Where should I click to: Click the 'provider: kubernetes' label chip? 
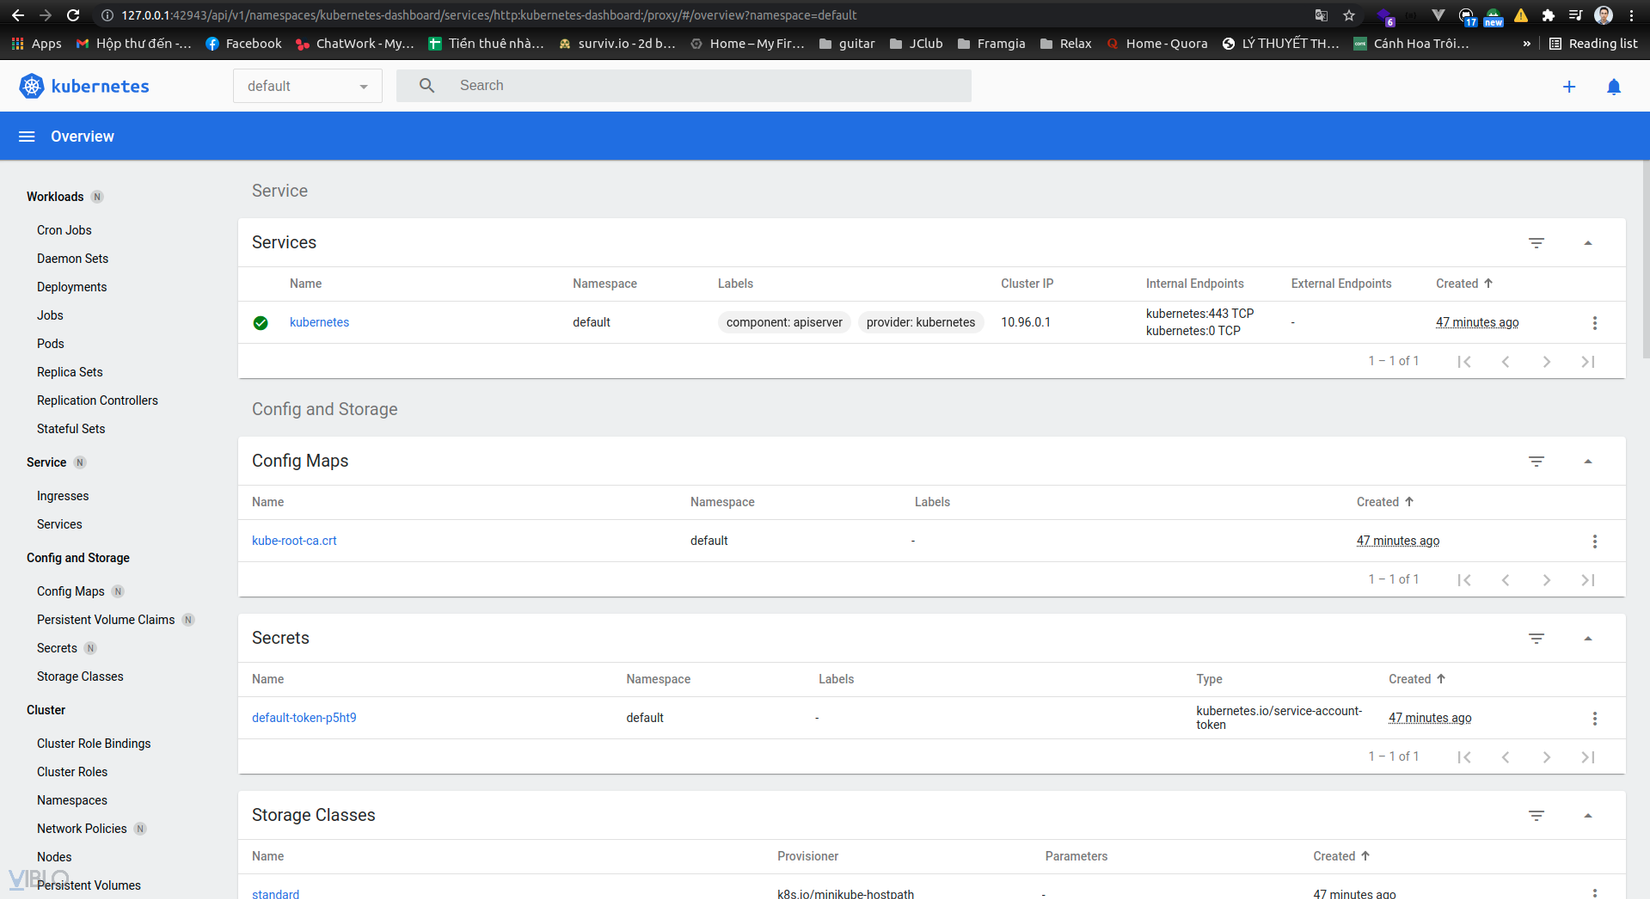pos(920,322)
